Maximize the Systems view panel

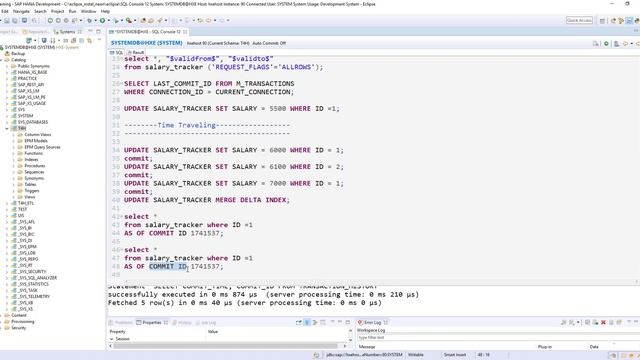98,31
